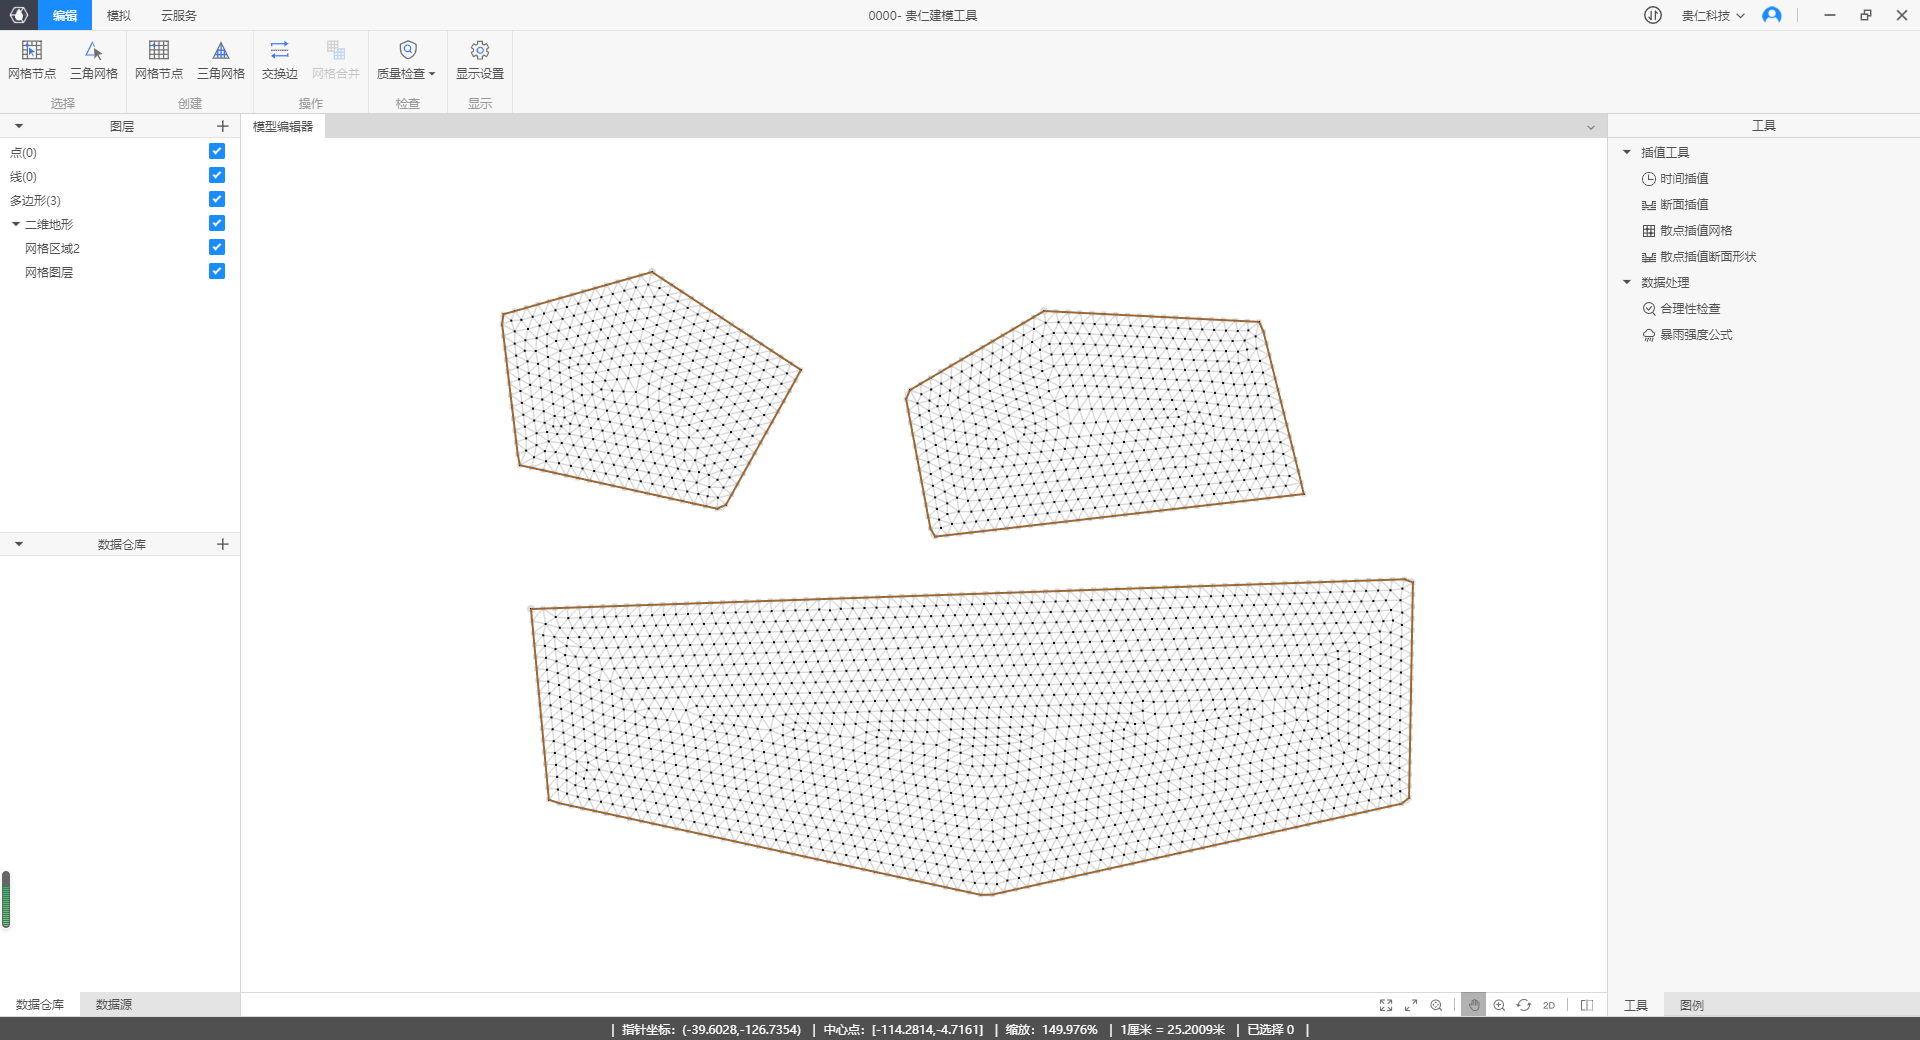The image size is (1920, 1040).
Task: Switch to the 模拟 ribbon tab
Action: coord(119,16)
